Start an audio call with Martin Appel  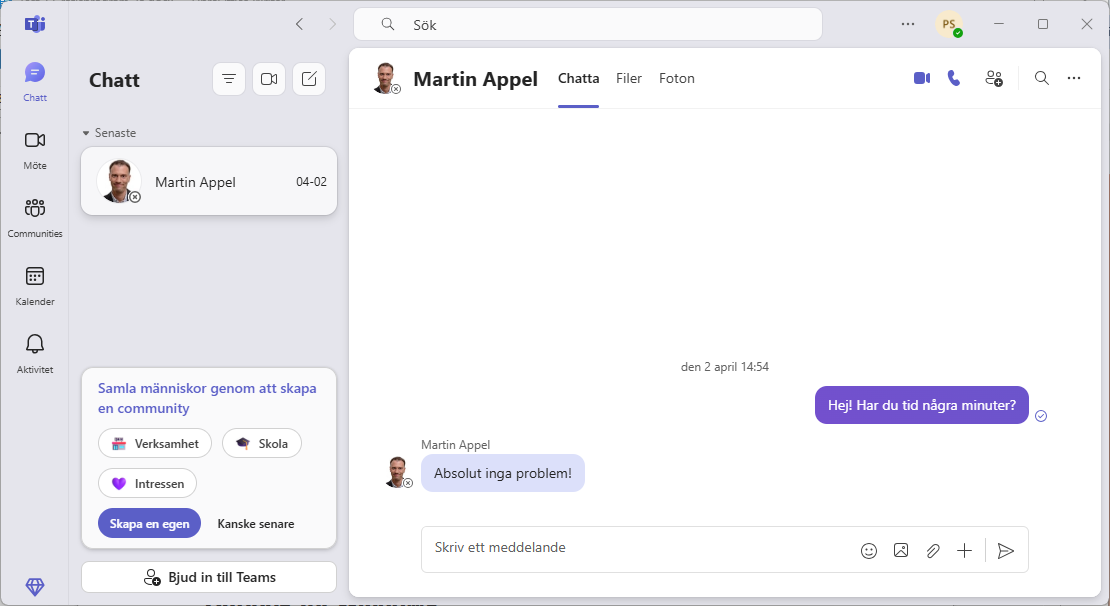tap(953, 77)
